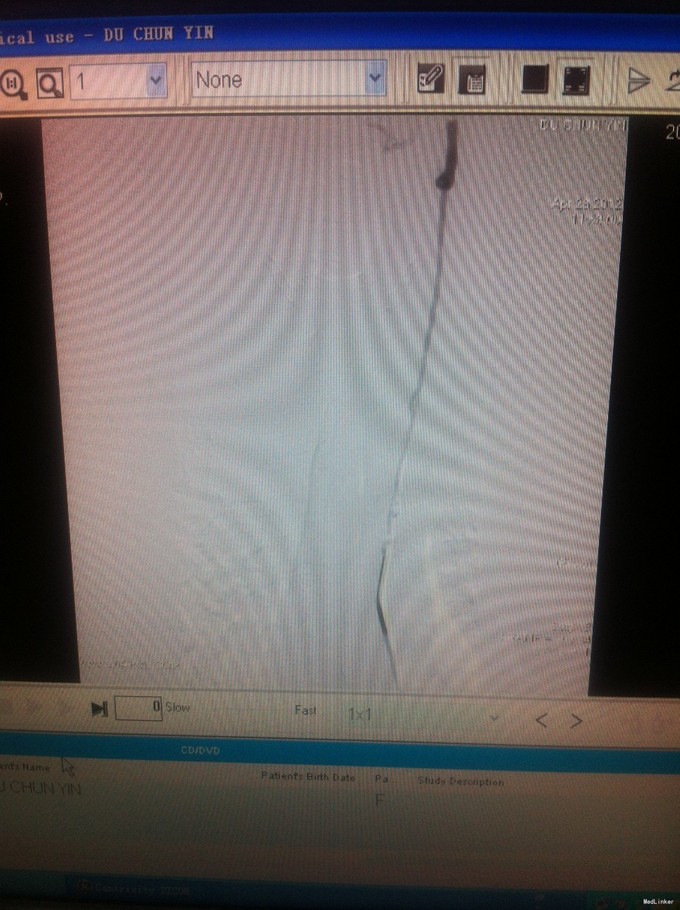Go to previous image with left arrow
This screenshot has width=680, height=910.
click(x=541, y=719)
